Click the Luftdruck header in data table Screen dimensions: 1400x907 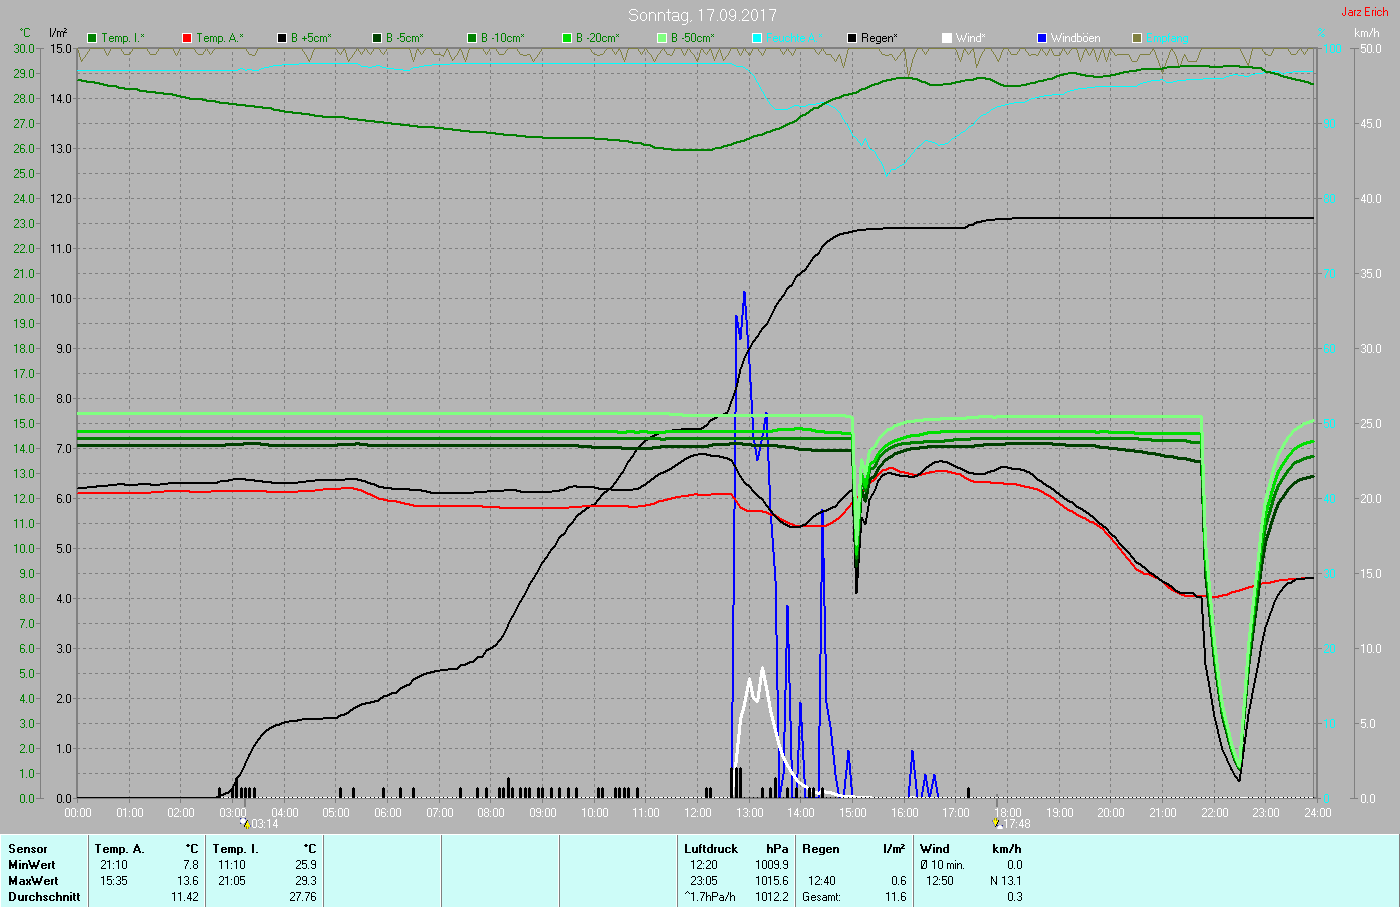[x=711, y=849]
